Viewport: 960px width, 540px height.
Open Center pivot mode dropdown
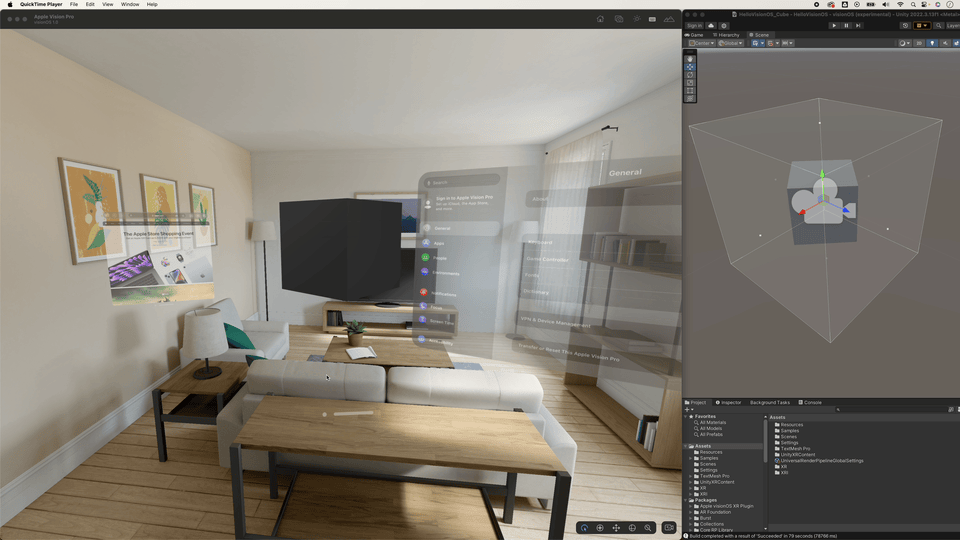702,43
